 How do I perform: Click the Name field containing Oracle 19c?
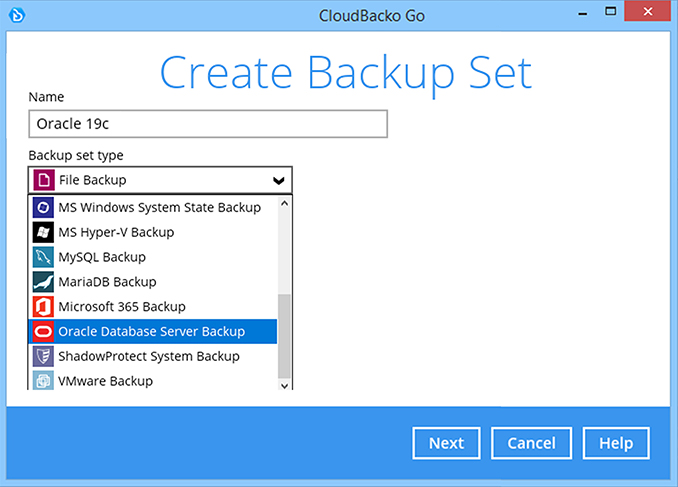click(208, 124)
